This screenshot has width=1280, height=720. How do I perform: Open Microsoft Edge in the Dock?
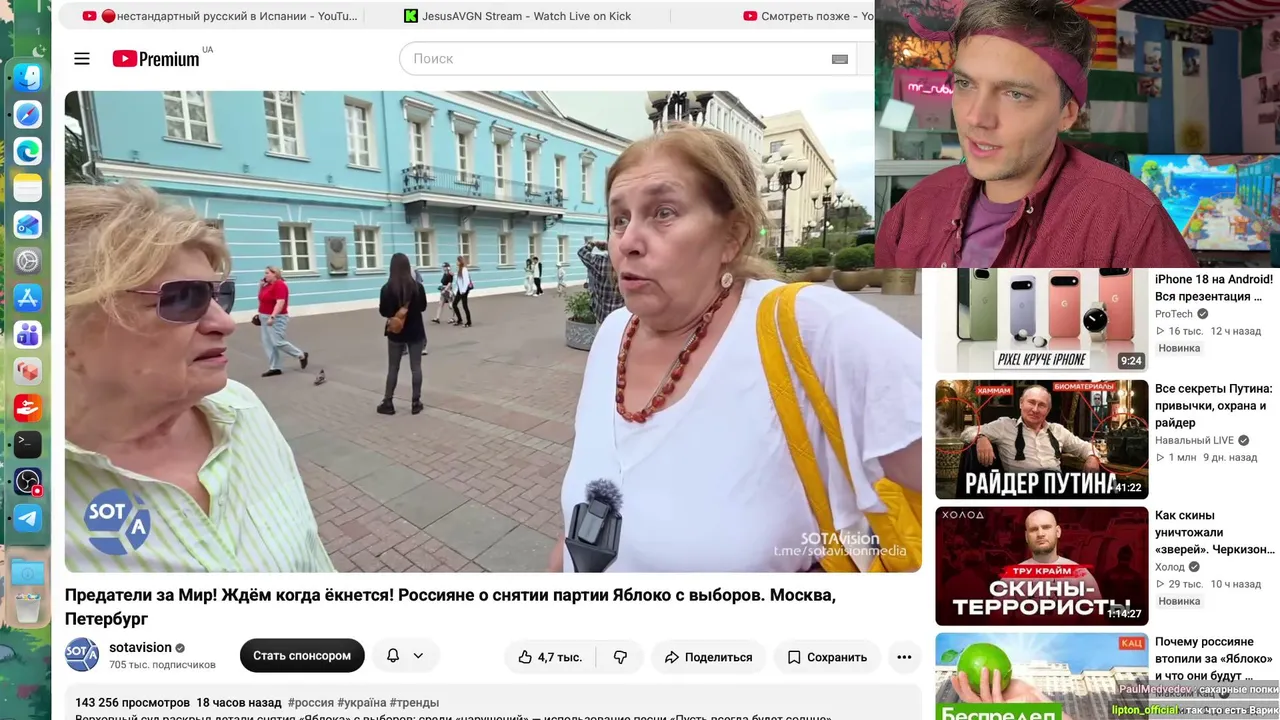pyautogui.click(x=28, y=151)
